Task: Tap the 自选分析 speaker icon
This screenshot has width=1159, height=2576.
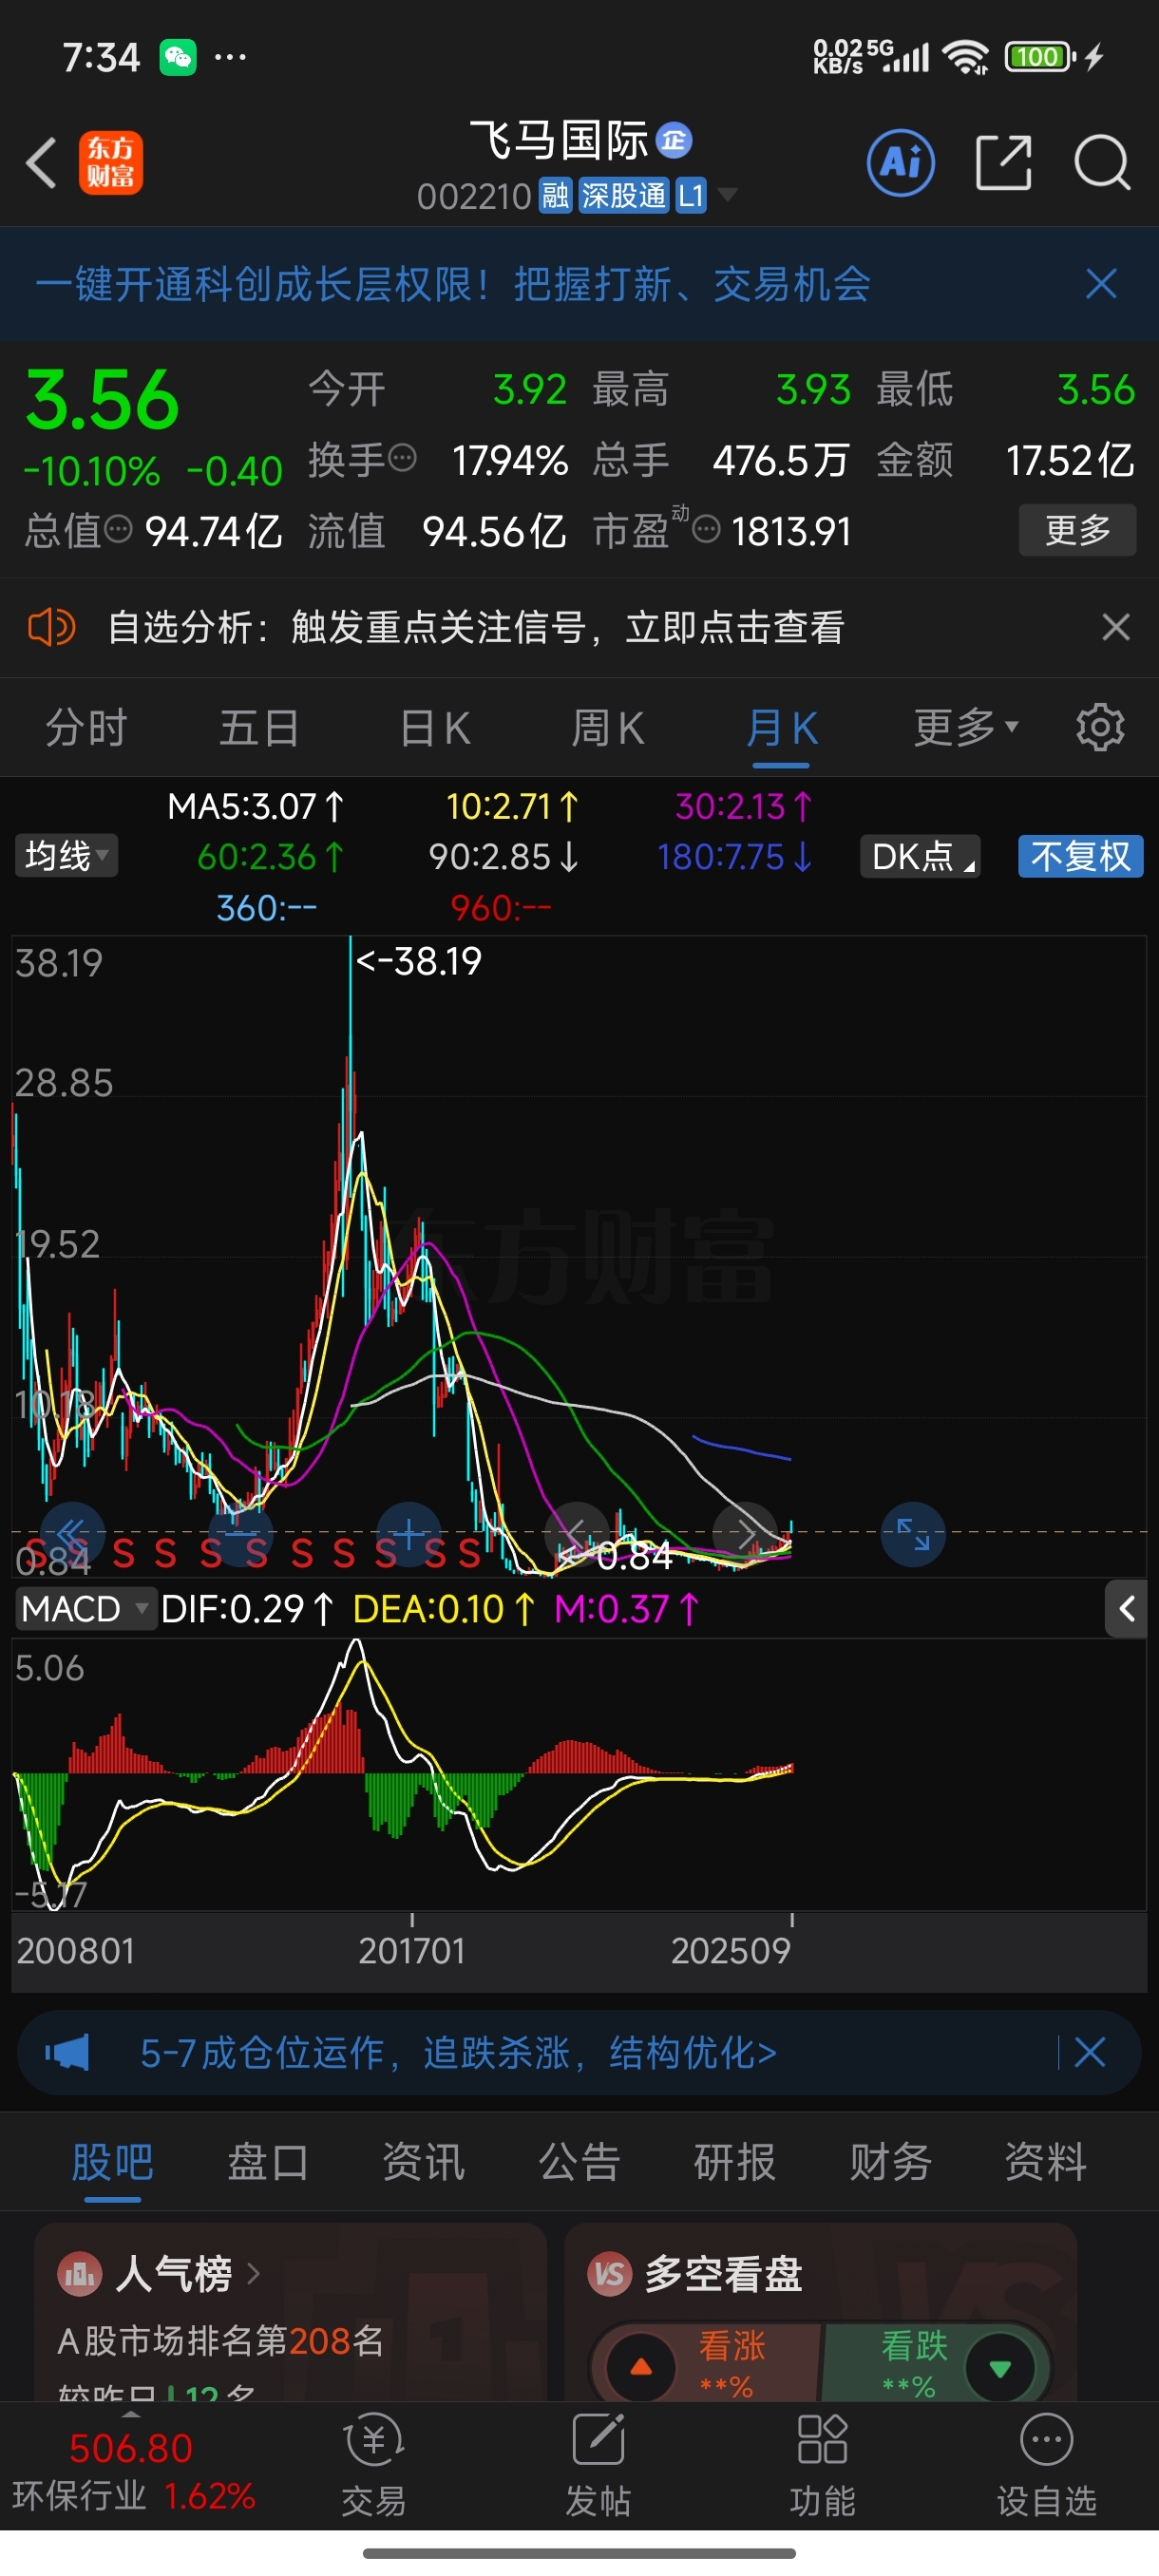Action: coord(51,627)
